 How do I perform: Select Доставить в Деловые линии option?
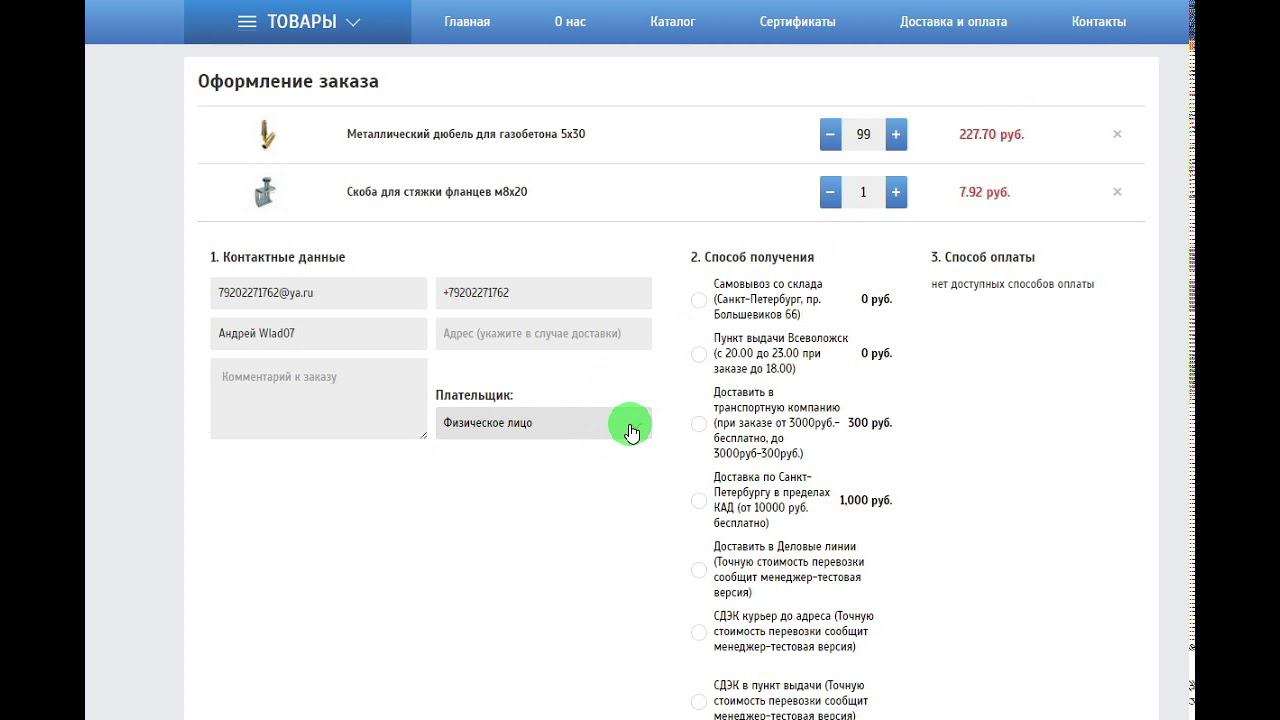pyautogui.click(x=699, y=570)
